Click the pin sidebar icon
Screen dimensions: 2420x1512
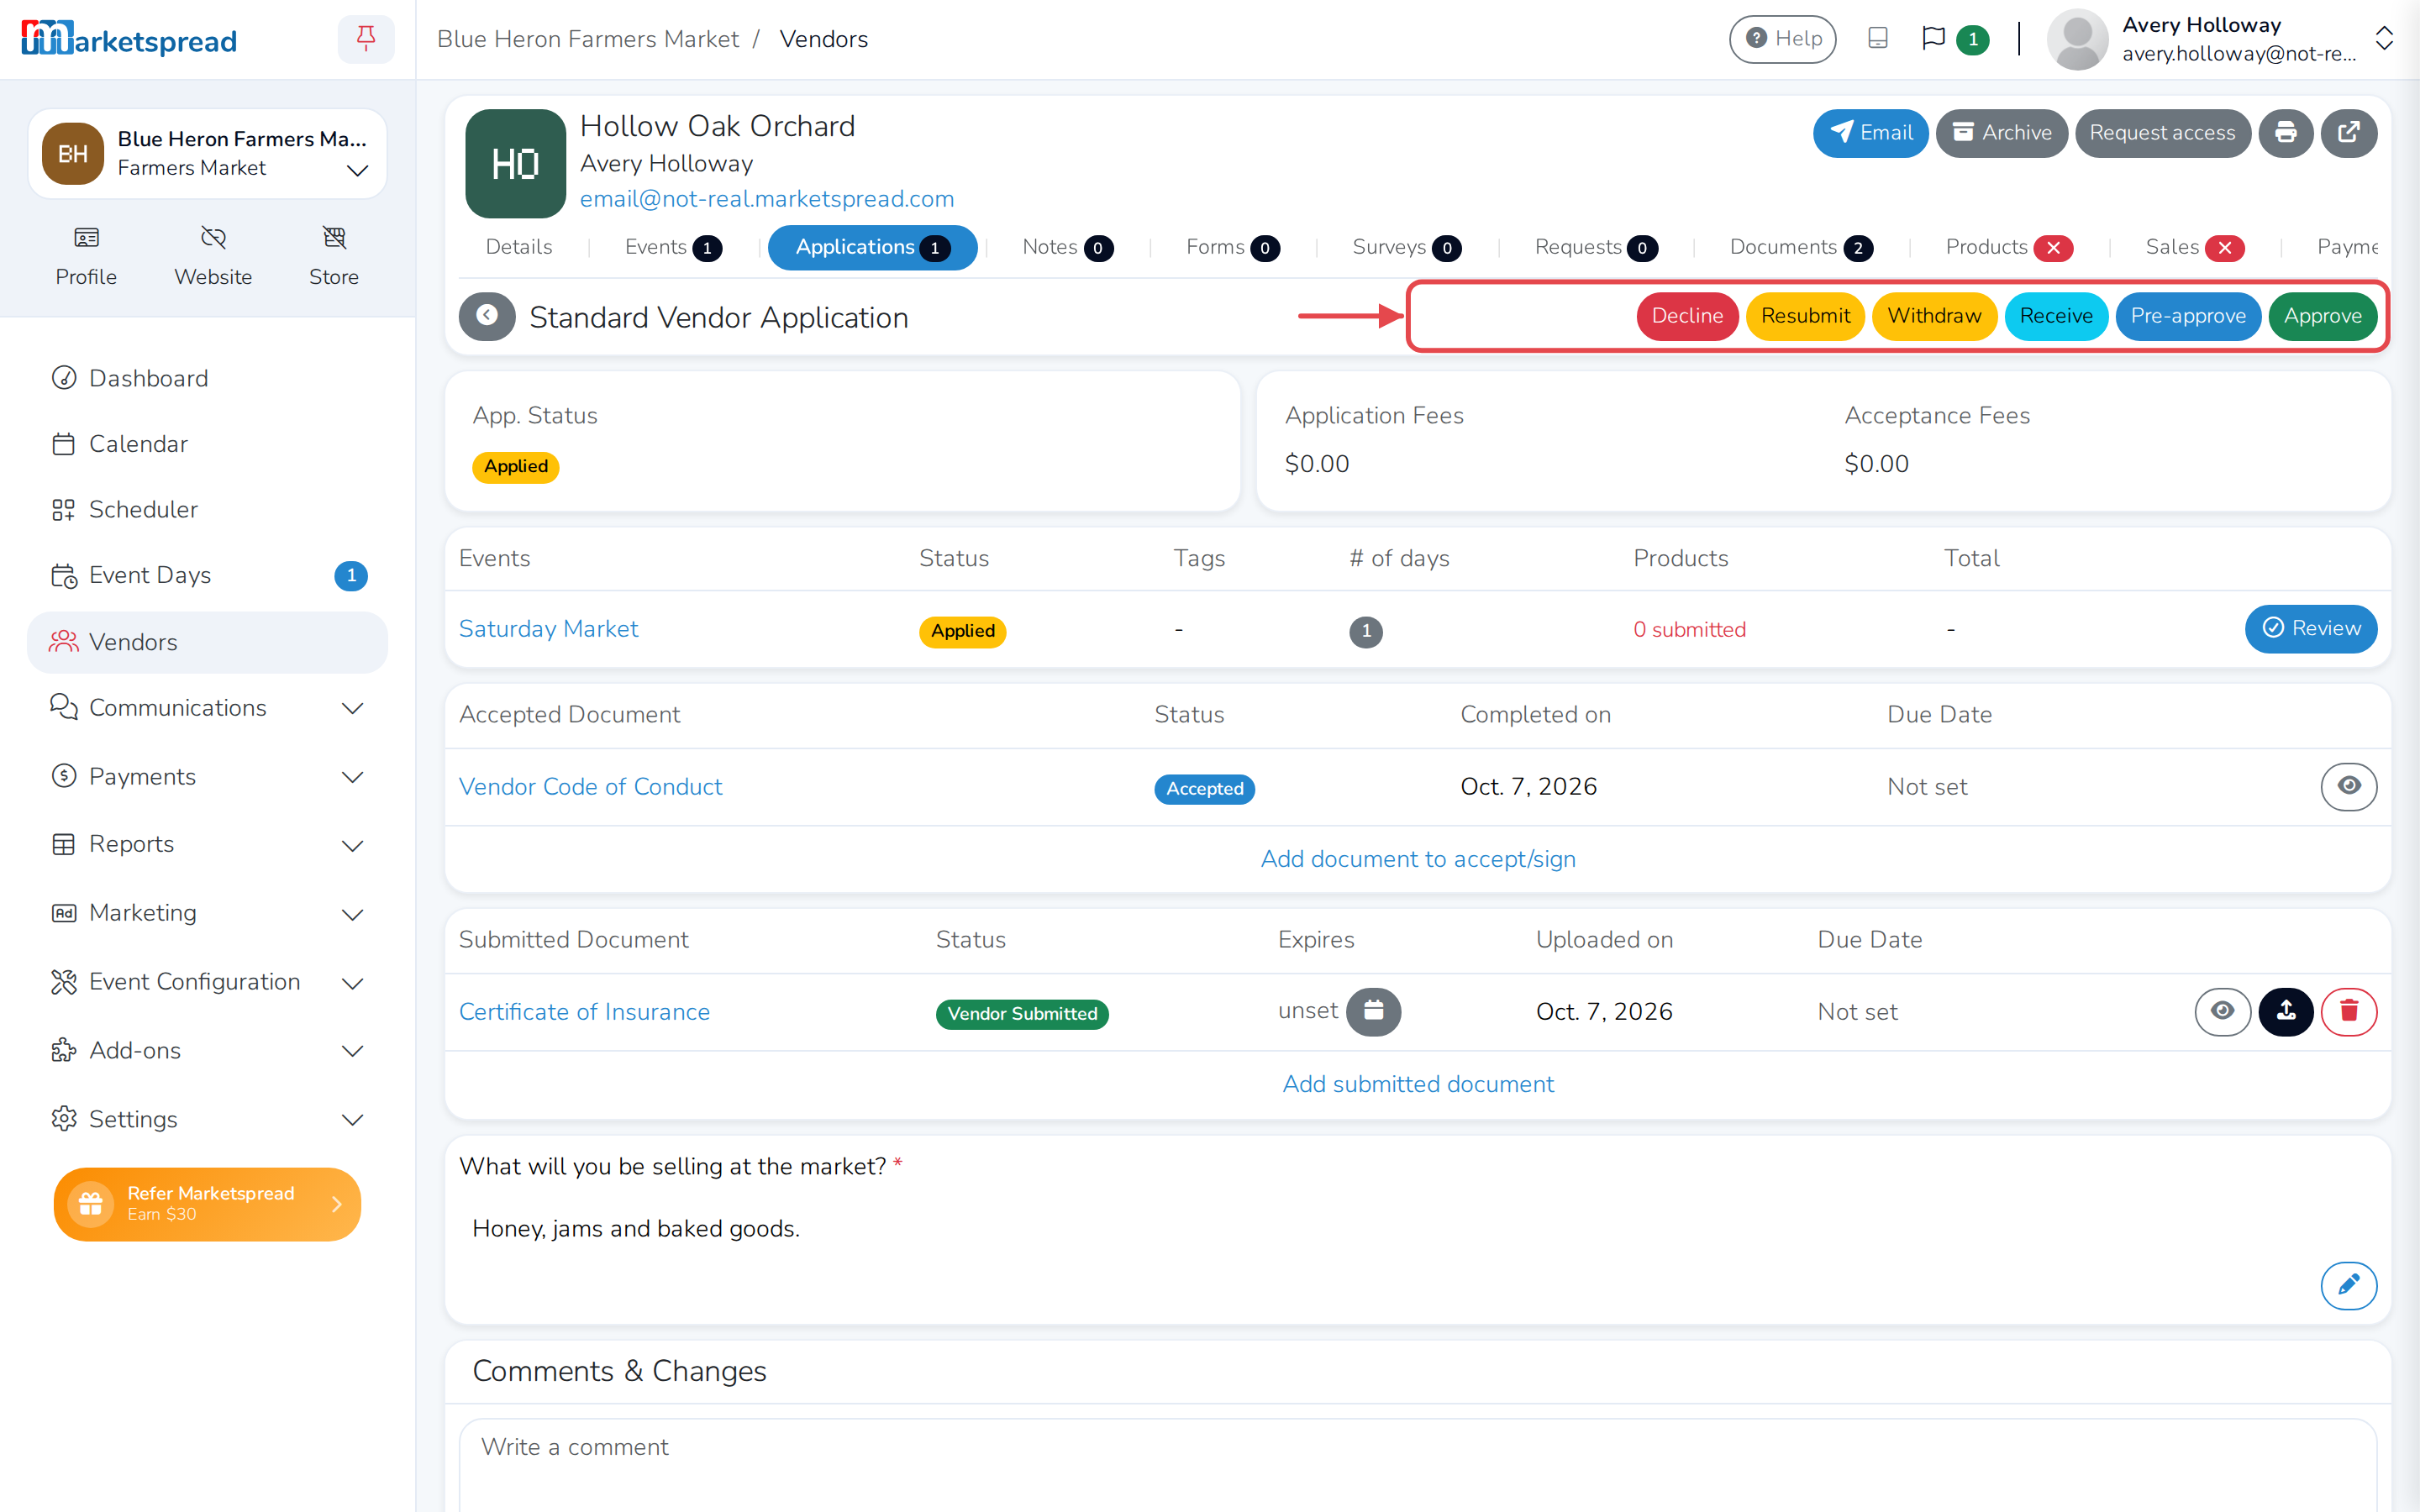(x=366, y=39)
